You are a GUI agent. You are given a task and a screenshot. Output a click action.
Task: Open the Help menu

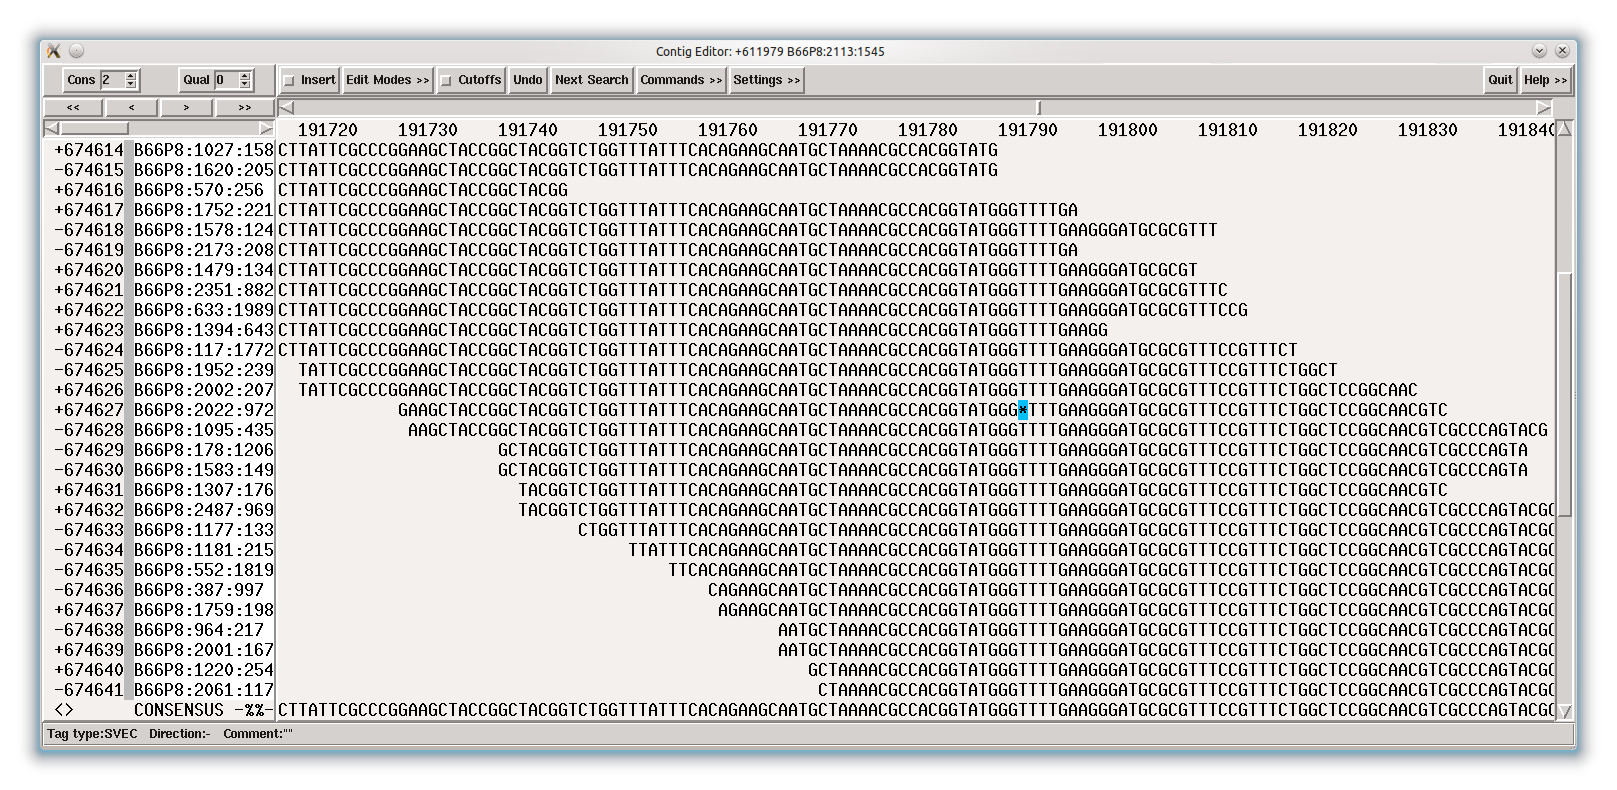pos(1545,80)
